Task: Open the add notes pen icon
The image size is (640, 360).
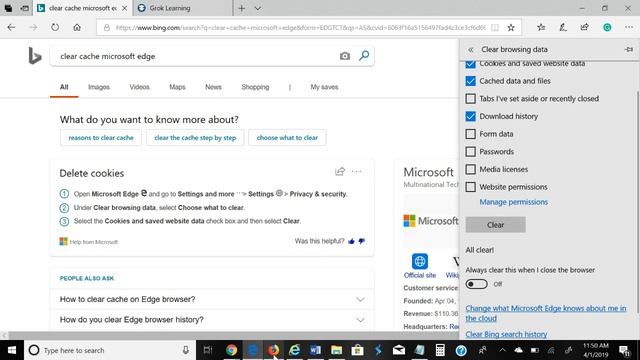Action: [563, 27]
